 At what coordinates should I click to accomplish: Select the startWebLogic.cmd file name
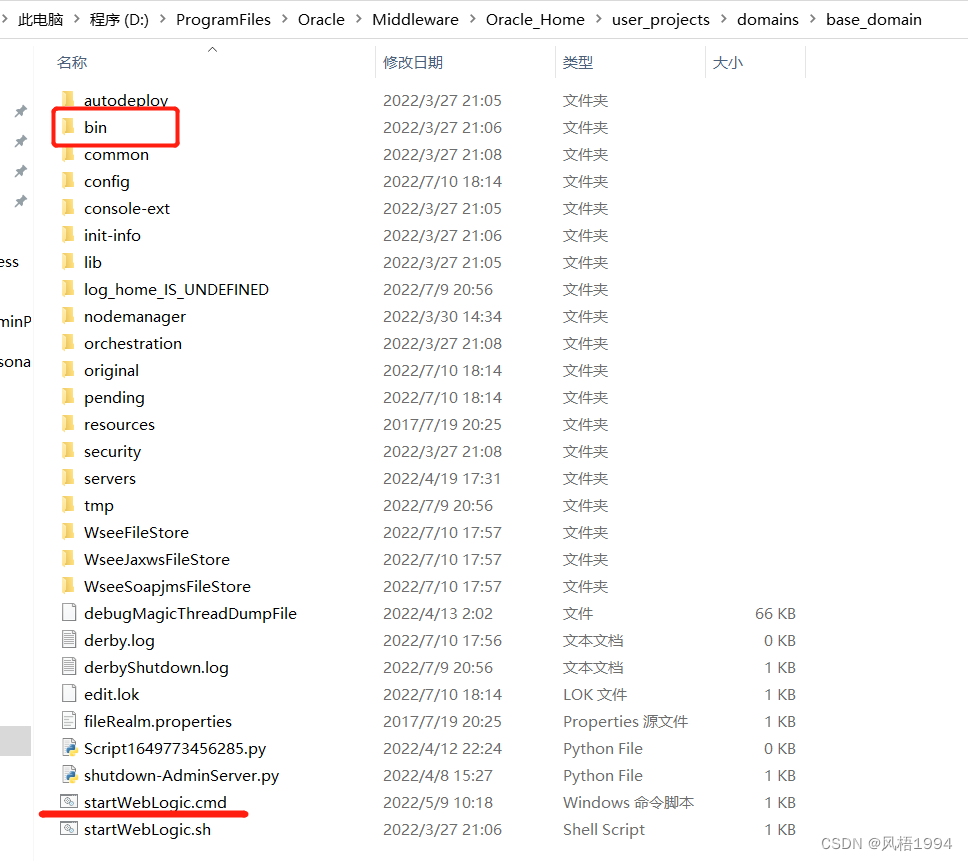pos(155,802)
